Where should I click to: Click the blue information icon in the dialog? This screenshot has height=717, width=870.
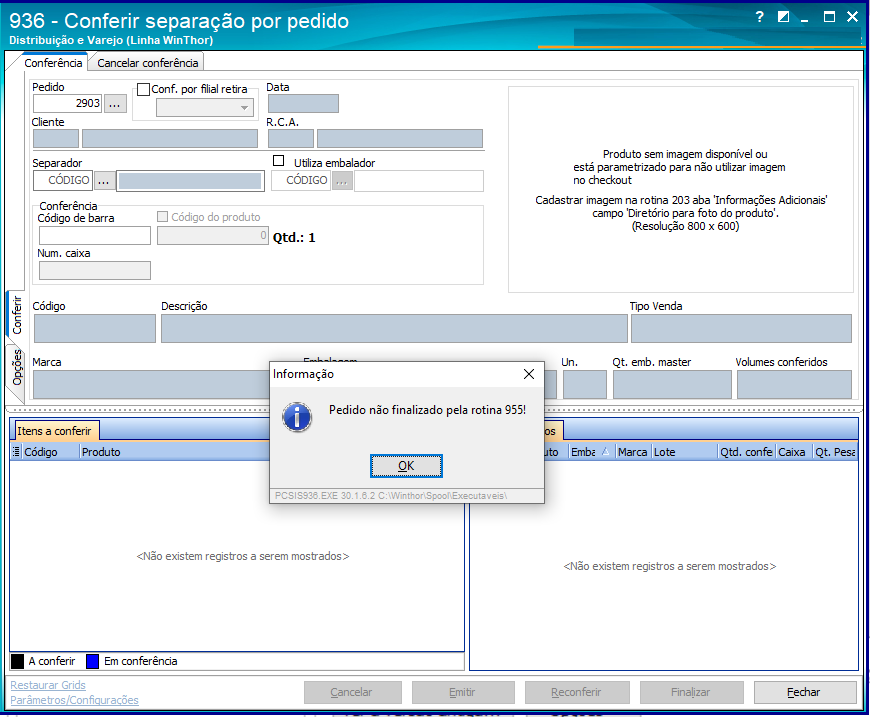[297, 417]
